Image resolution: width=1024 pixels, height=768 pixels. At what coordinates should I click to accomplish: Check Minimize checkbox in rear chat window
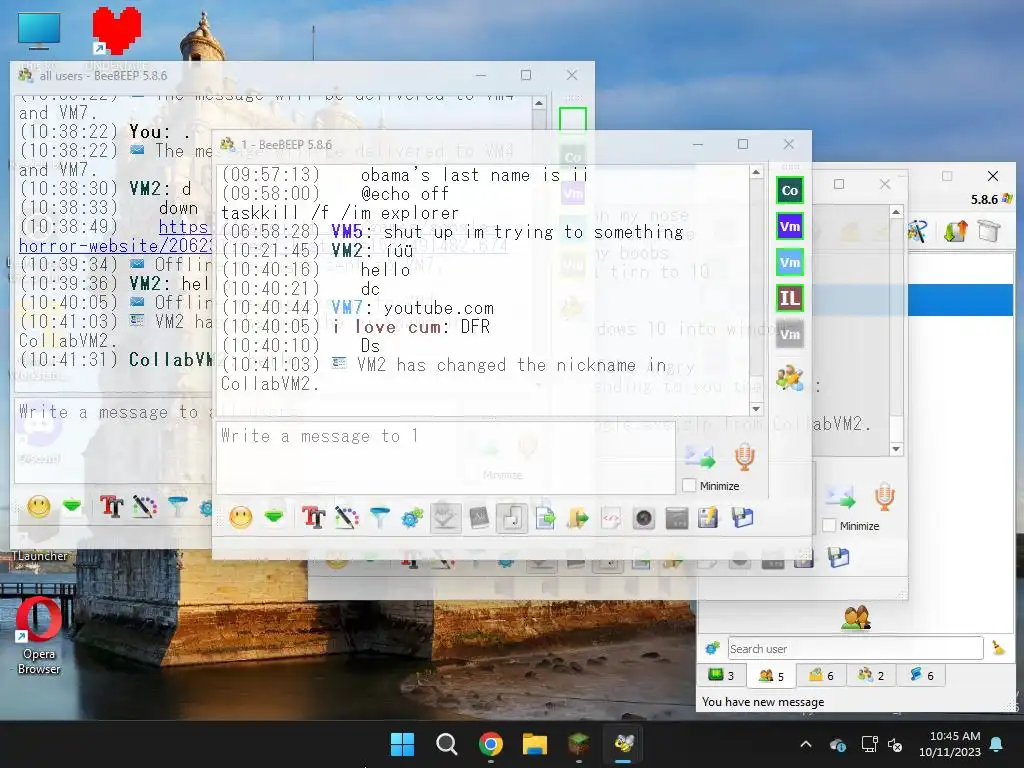point(829,525)
